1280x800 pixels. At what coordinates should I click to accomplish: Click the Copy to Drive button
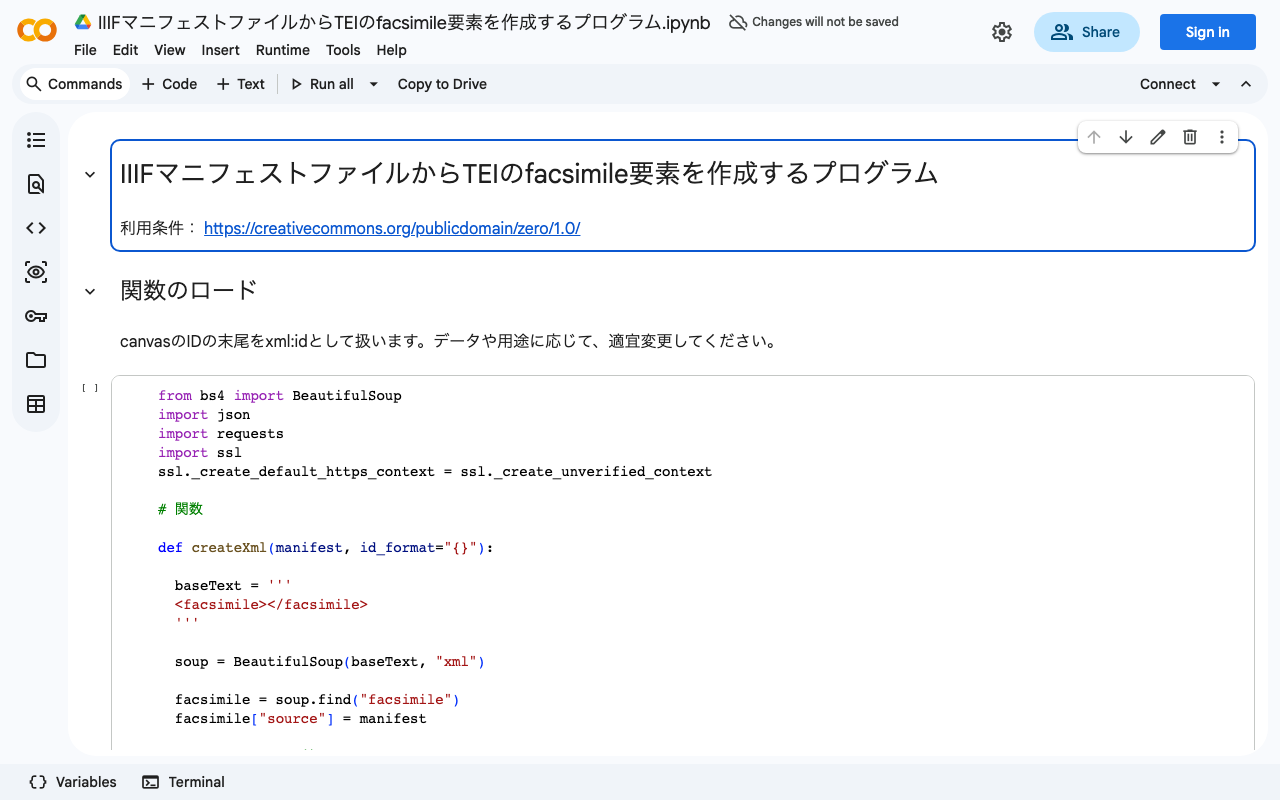pyautogui.click(x=442, y=84)
